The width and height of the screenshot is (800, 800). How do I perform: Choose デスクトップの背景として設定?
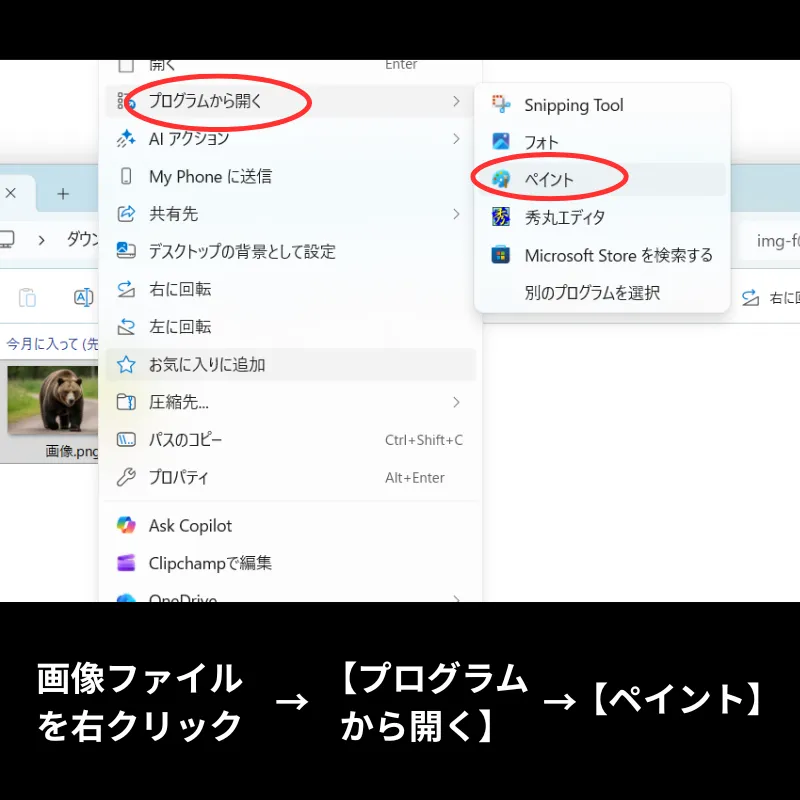coord(242,252)
